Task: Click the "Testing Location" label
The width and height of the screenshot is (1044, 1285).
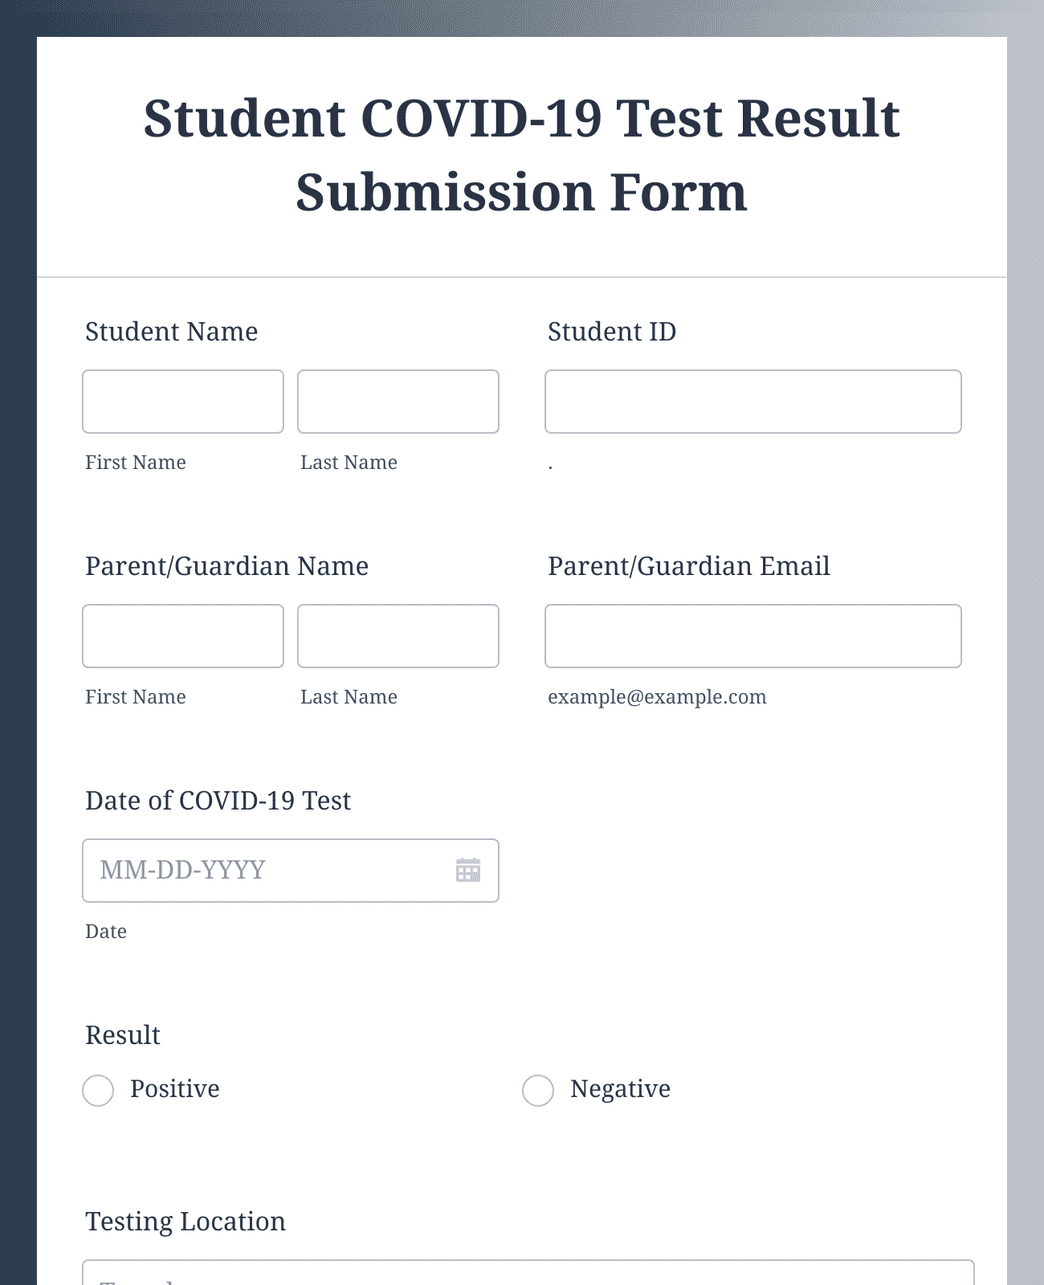Action: (186, 1222)
